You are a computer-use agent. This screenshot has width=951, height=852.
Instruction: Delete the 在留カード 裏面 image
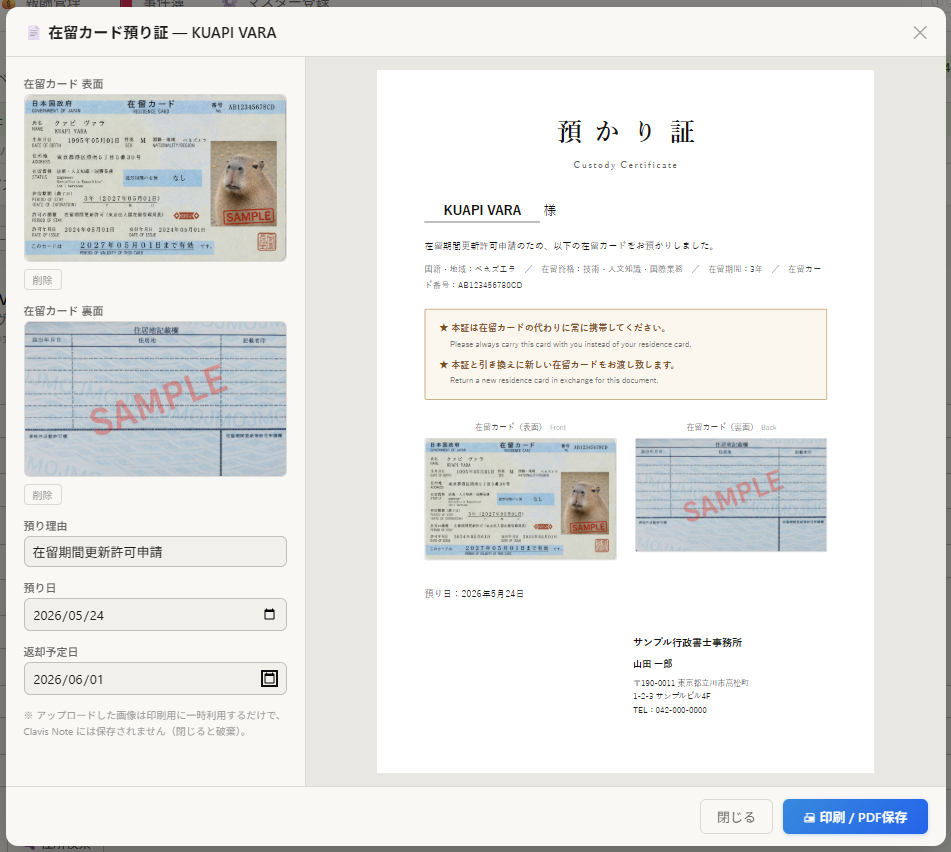[42, 495]
